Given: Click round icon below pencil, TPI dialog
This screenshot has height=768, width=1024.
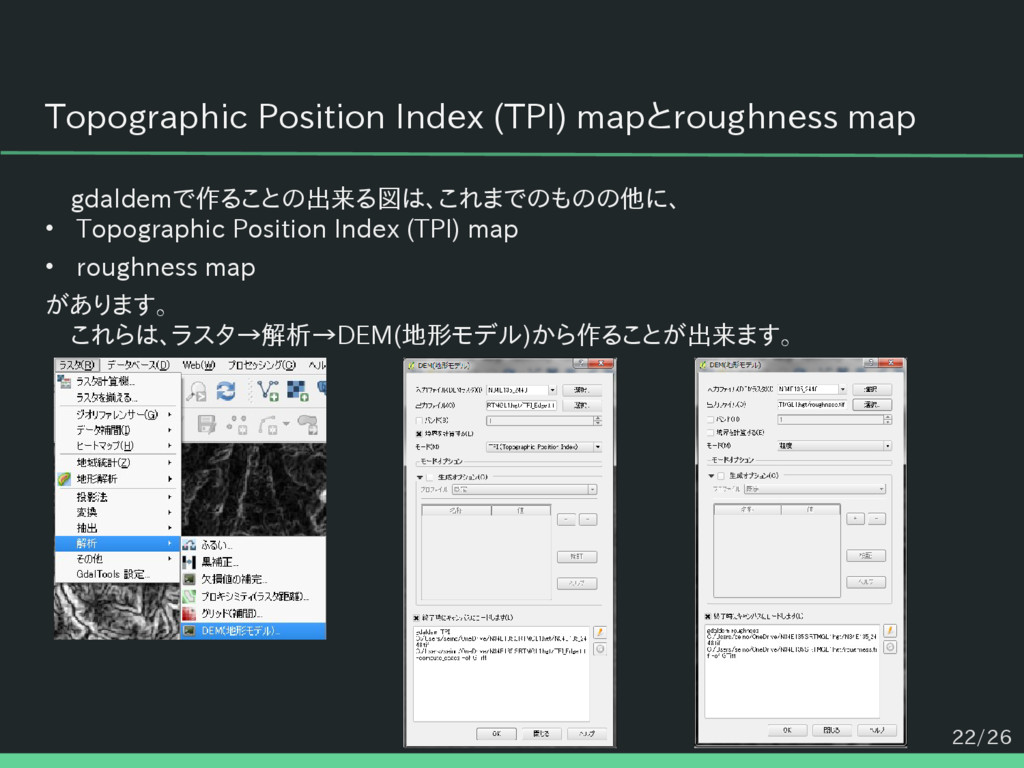Looking at the screenshot, I should 600,648.
